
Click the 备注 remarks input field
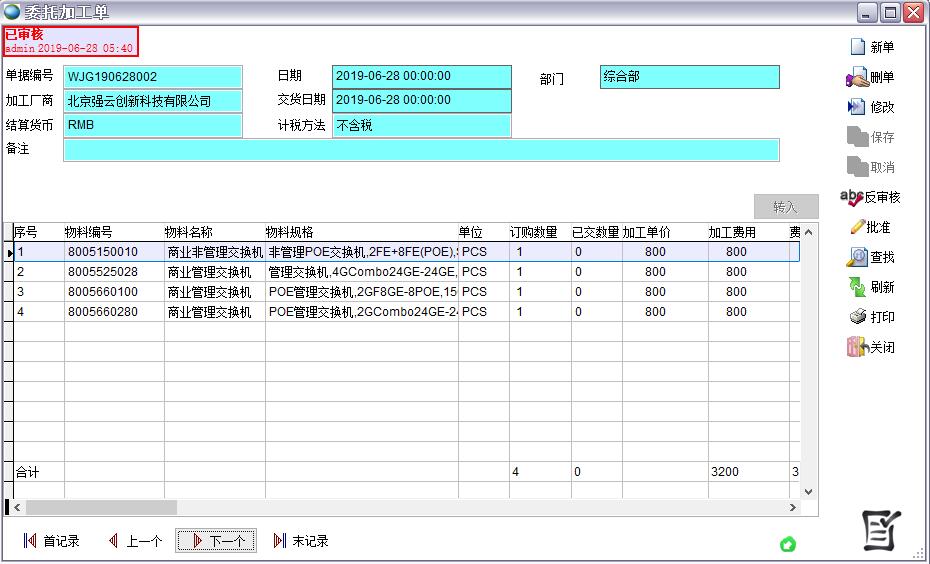click(x=420, y=150)
